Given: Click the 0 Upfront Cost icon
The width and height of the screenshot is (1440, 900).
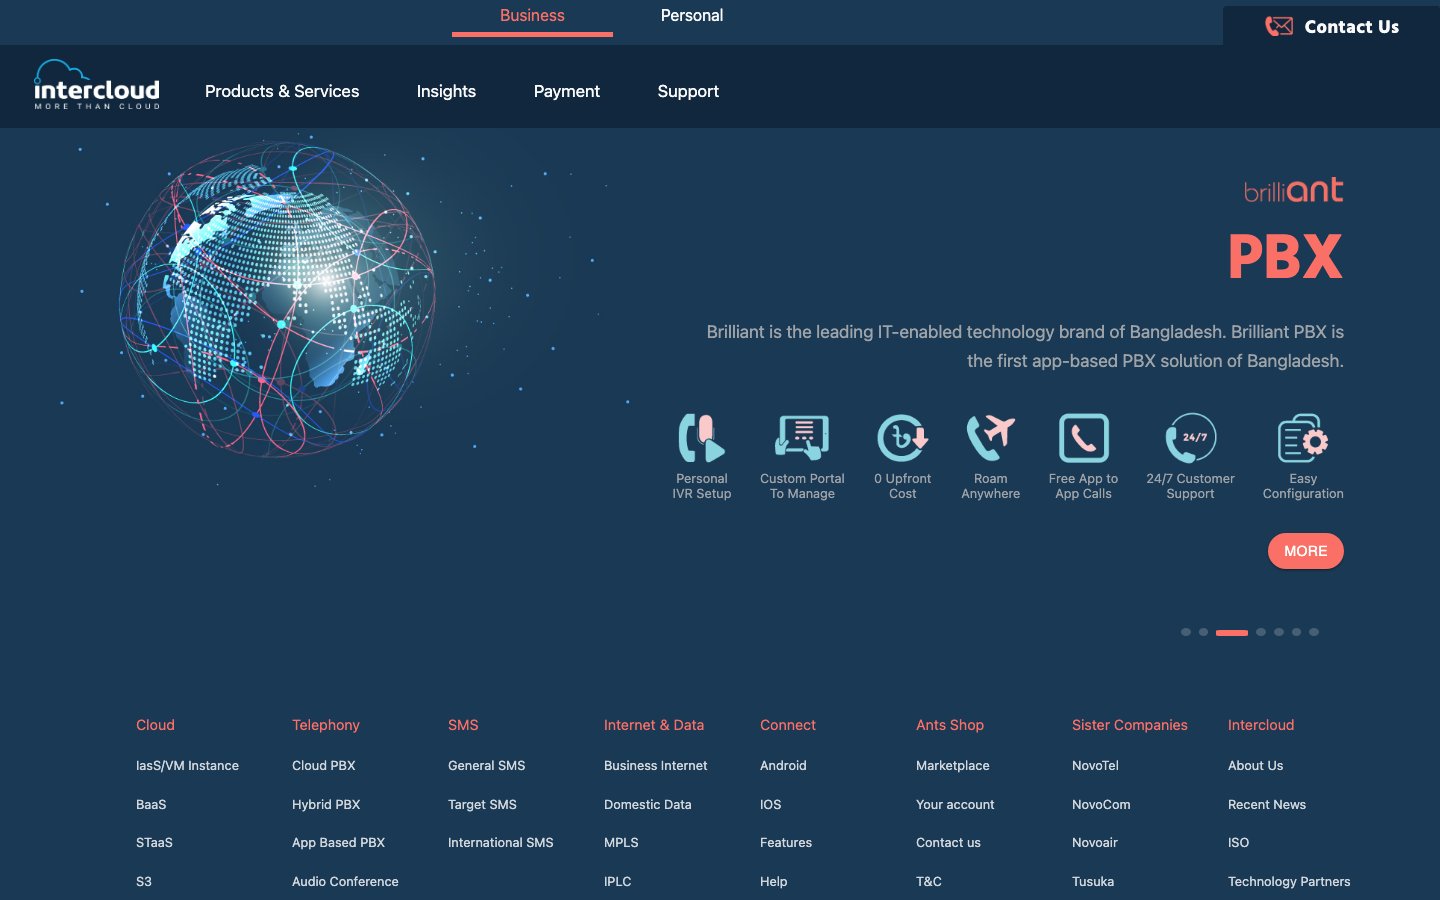Looking at the screenshot, I should coord(903,438).
